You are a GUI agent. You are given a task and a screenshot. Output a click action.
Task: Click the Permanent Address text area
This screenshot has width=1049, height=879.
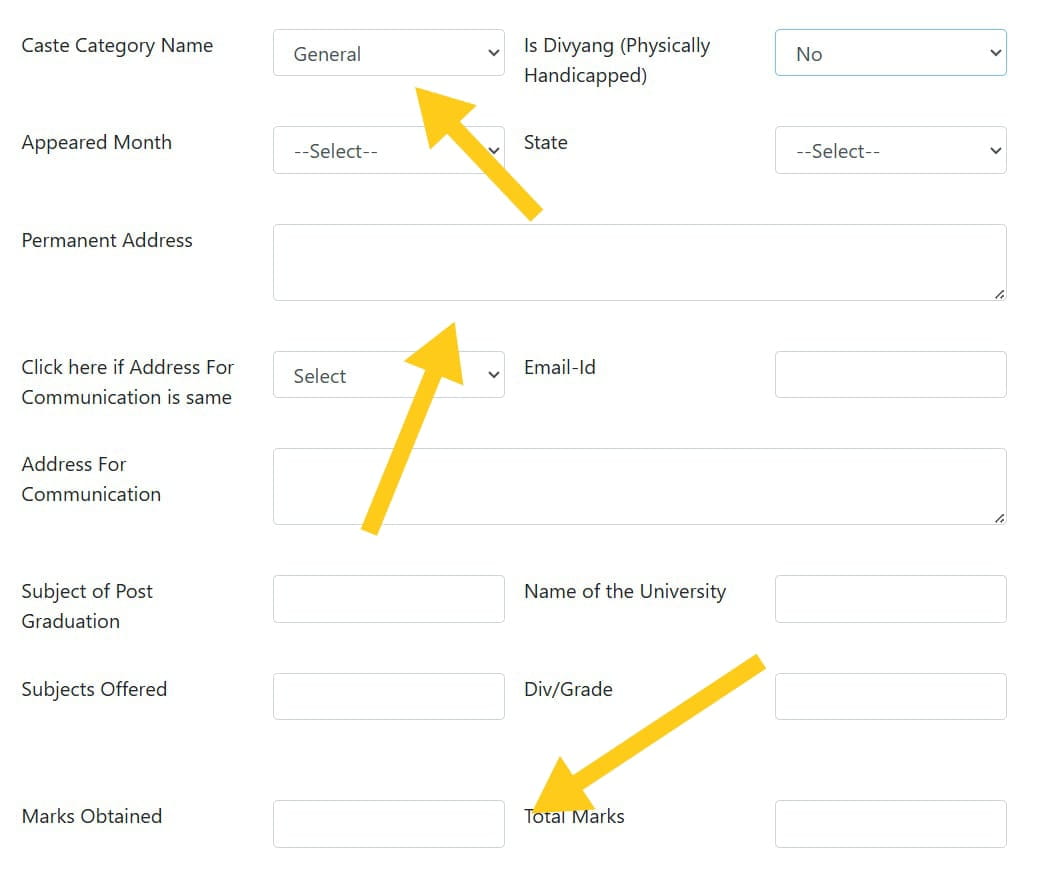tap(640, 262)
